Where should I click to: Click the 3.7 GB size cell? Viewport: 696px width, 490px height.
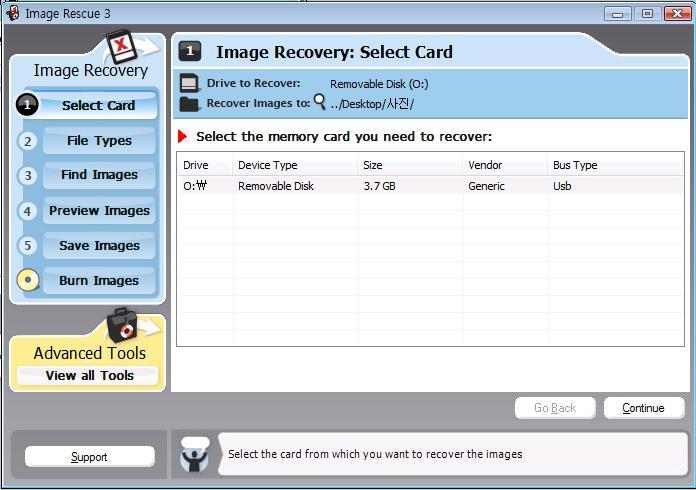tap(380, 186)
